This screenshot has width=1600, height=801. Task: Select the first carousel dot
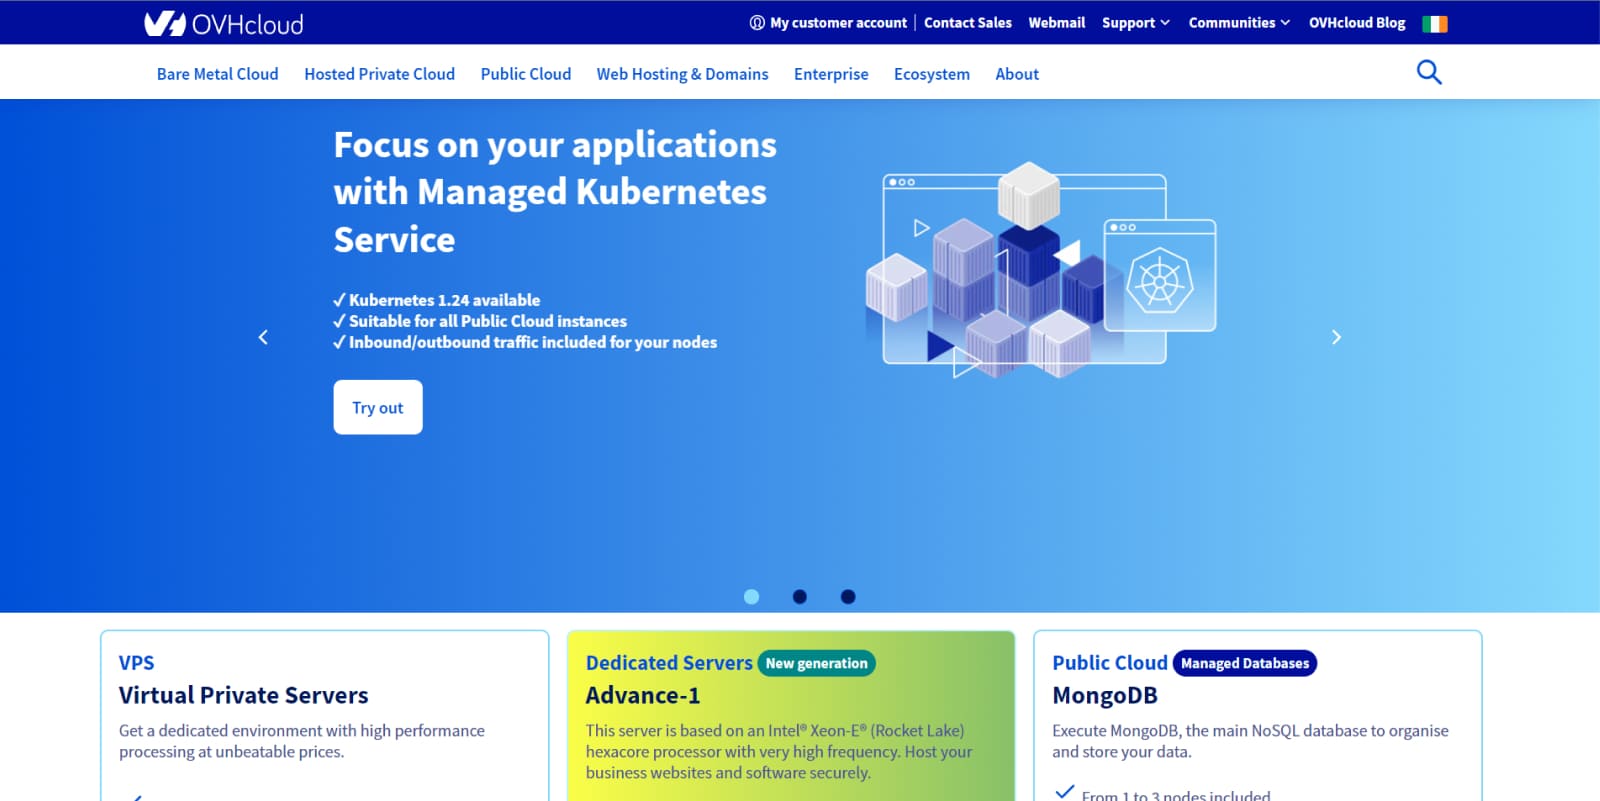coord(752,597)
